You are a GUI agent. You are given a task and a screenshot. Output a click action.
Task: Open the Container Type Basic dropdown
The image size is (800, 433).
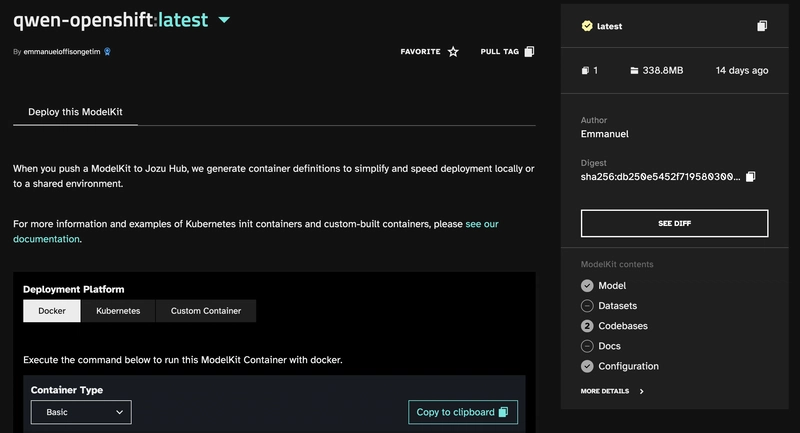pos(81,412)
